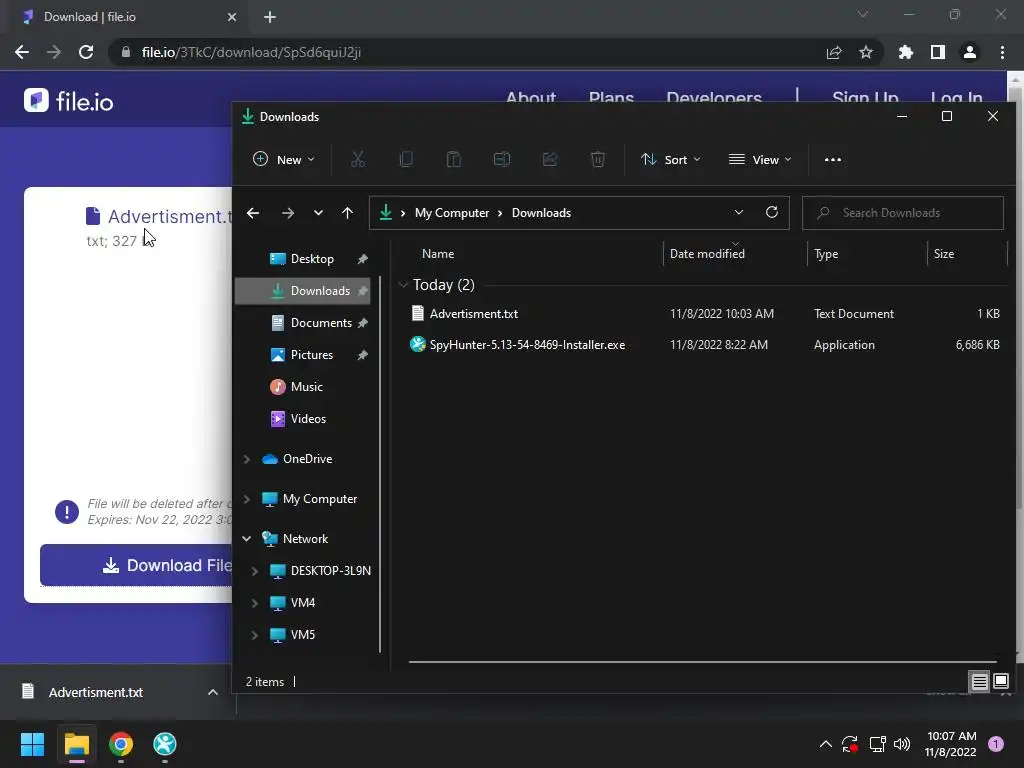Screen dimensions: 1024x768
Task: Open the Sort dropdown
Action: (671, 159)
